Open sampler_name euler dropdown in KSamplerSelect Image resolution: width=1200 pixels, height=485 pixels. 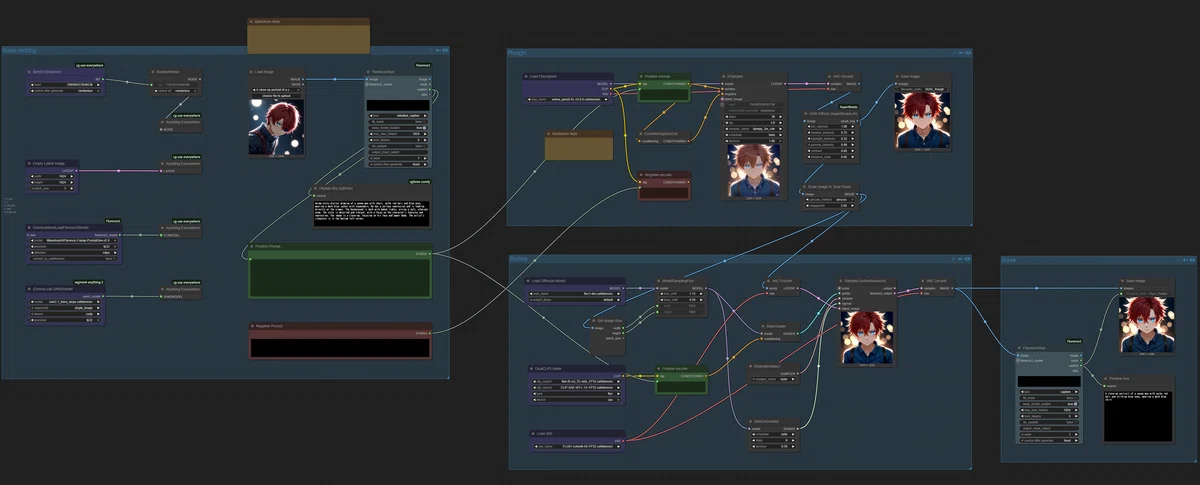[x=774, y=379]
